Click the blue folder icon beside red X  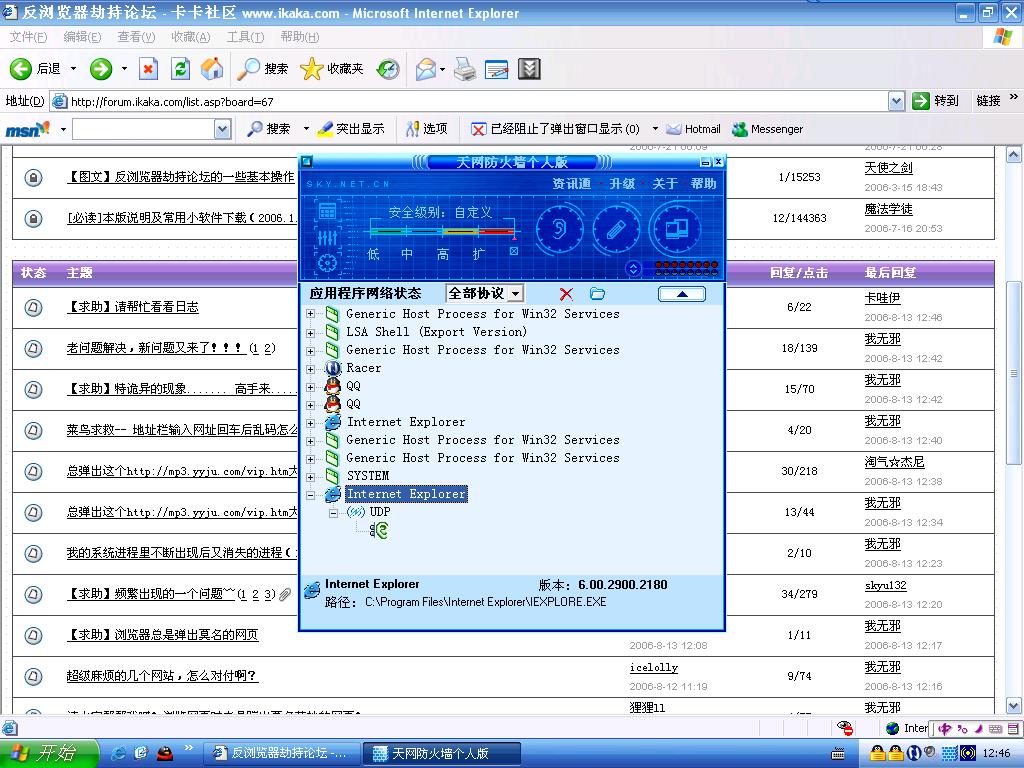pos(597,294)
